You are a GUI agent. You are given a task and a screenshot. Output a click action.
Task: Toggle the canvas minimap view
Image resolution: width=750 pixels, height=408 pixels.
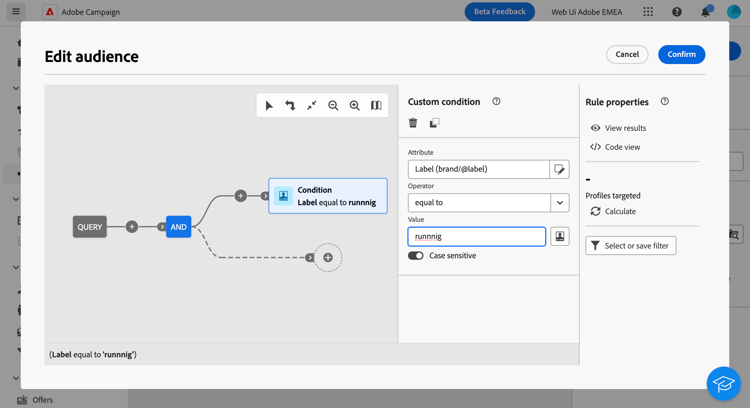[376, 105]
